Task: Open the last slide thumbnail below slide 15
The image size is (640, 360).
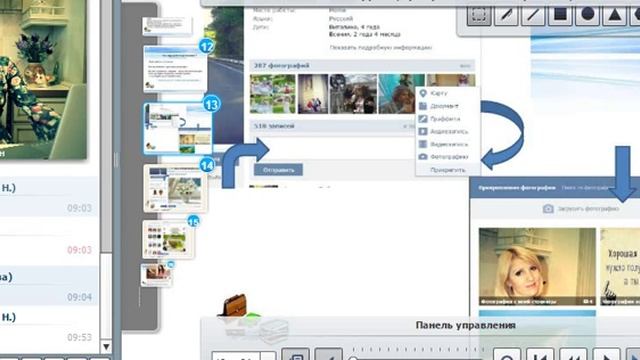Action: click(x=156, y=275)
